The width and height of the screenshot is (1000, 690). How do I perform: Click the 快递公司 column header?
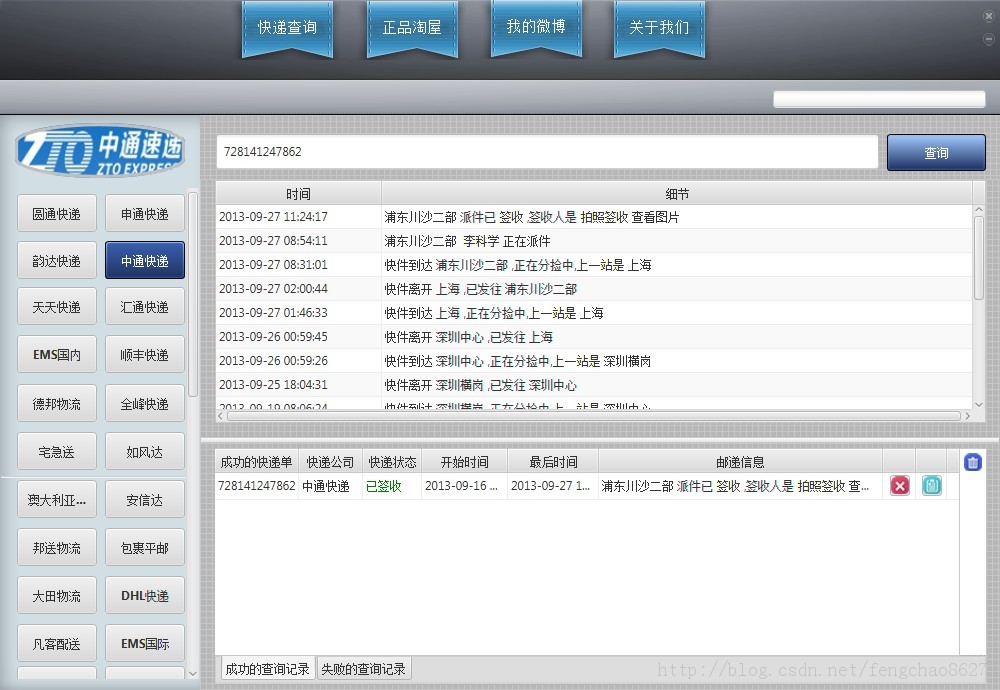coord(330,462)
